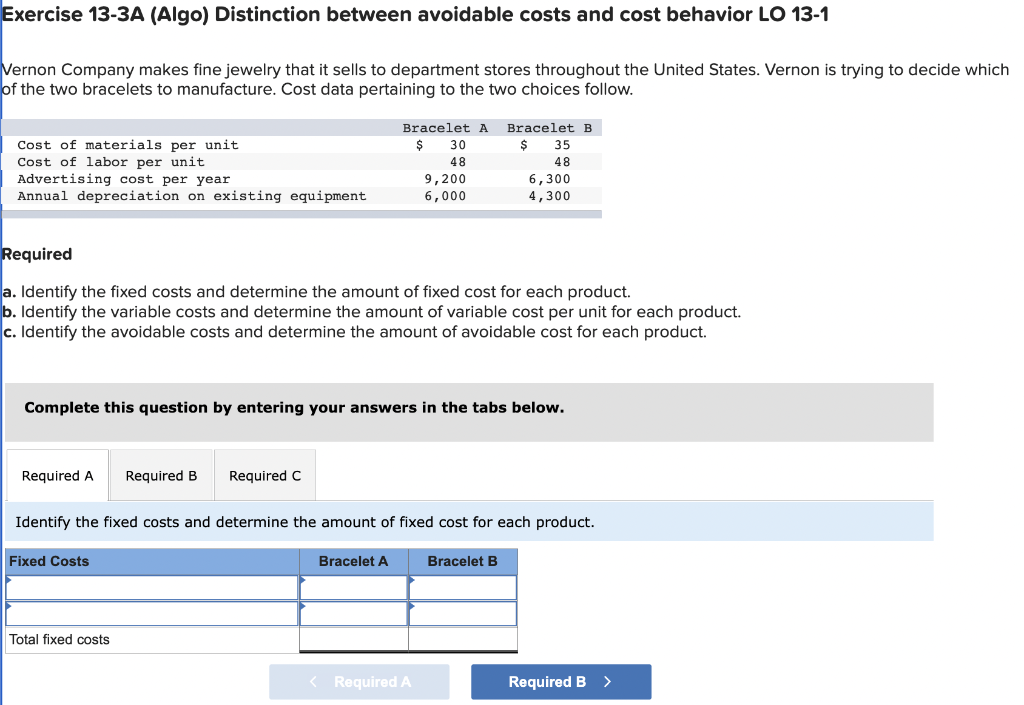Image resolution: width=1024 pixels, height=705 pixels.
Task: Select the Required A tab
Action: 56,474
